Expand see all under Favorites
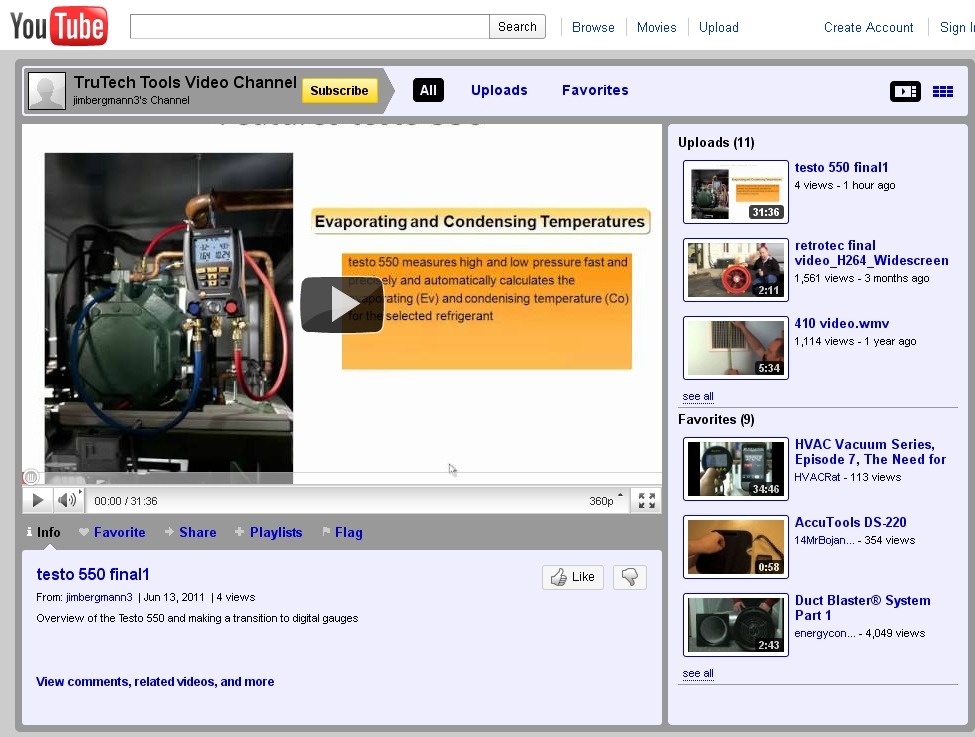The width and height of the screenshot is (975, 737). click(x=697, y=673)
